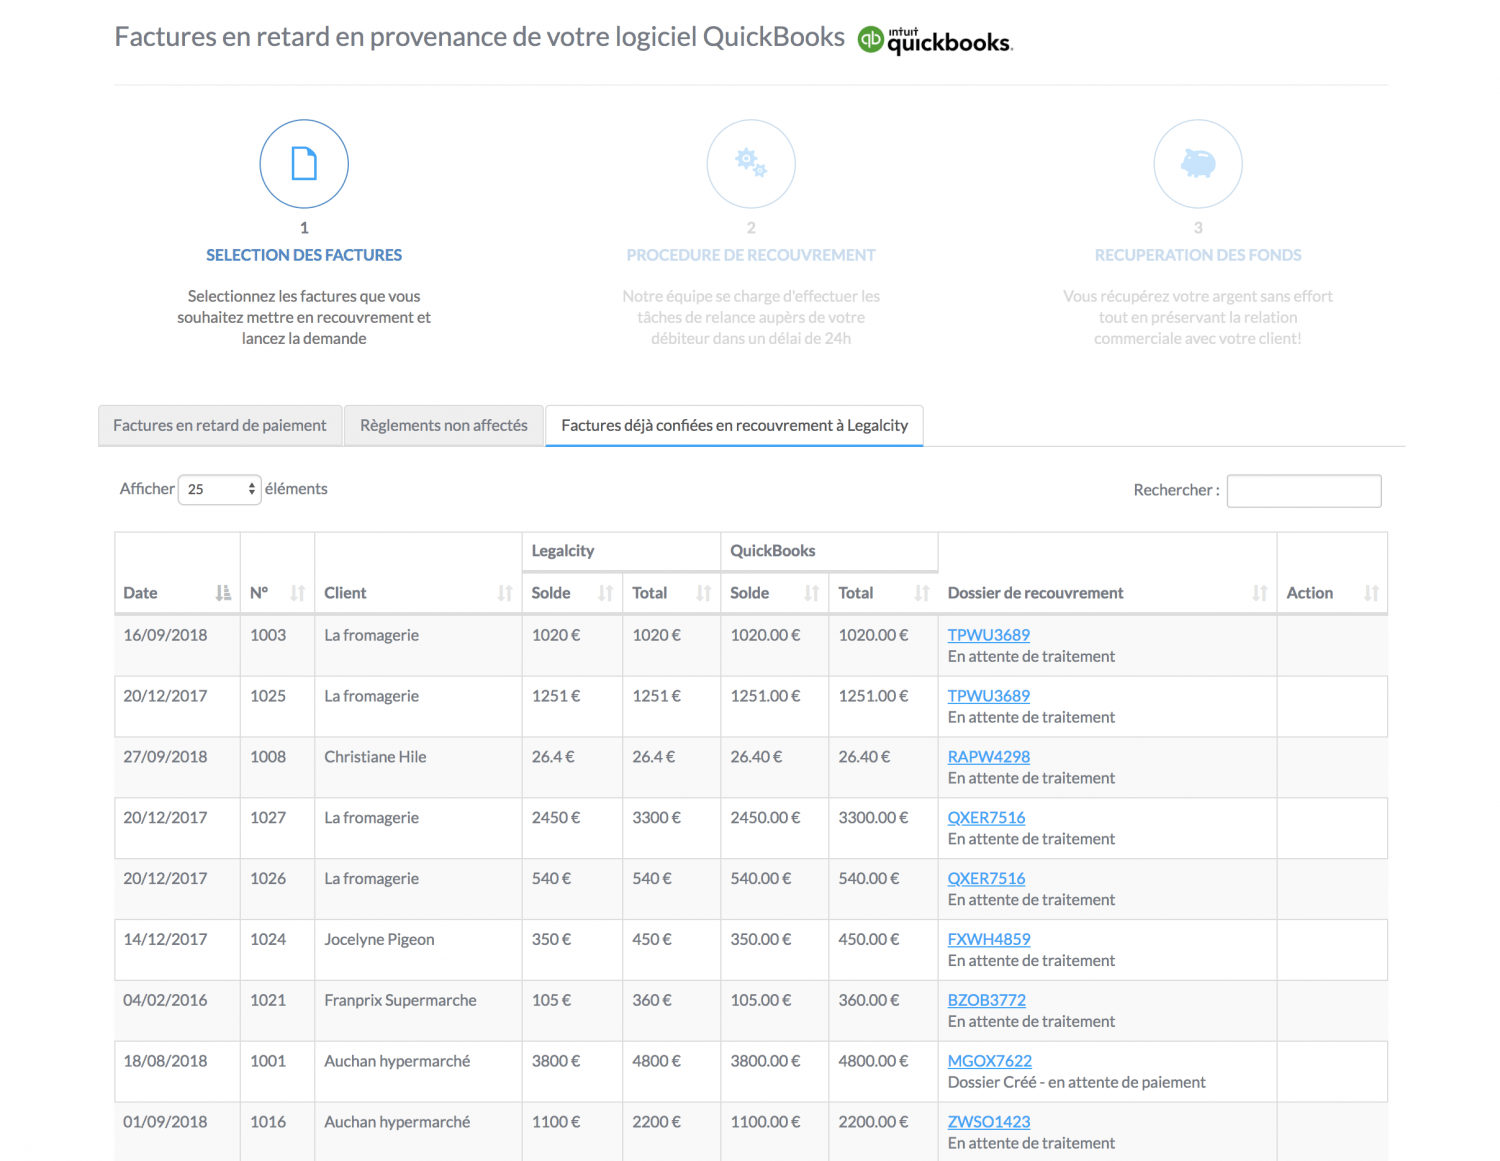1500x1161 pixels.
Task: Switch to Factures en retard de paiement tab
Action: [220, 425]
